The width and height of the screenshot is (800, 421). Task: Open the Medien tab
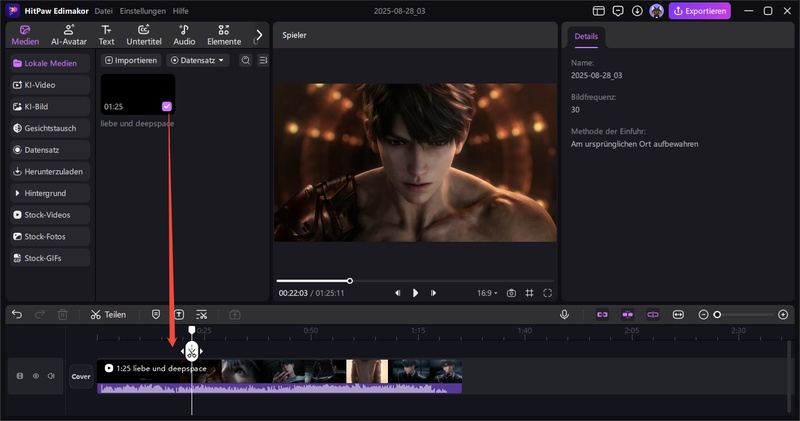(25, 35)
